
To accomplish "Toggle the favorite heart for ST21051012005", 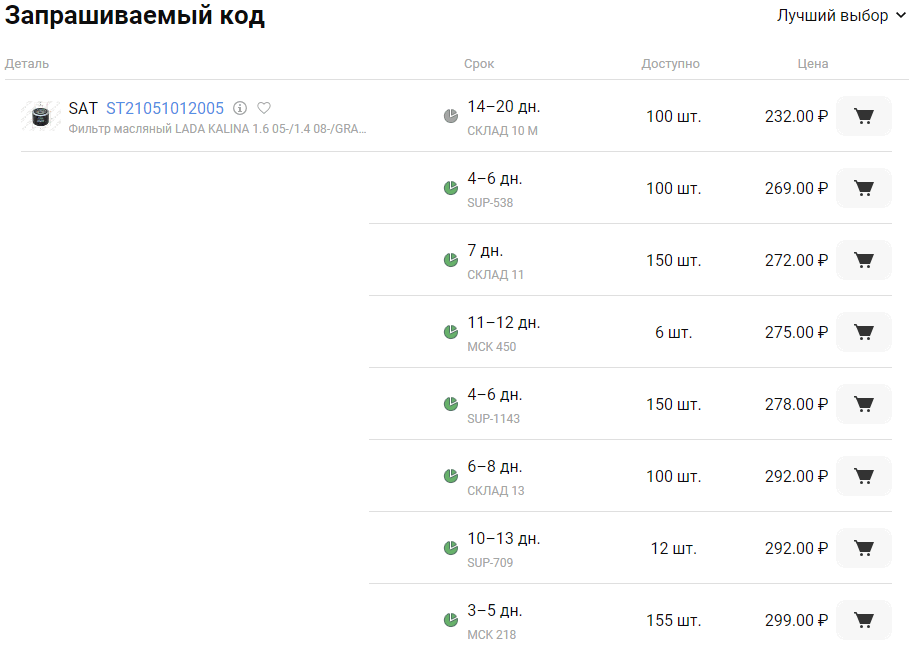I will pyautogui.click(x=264, y=108).
